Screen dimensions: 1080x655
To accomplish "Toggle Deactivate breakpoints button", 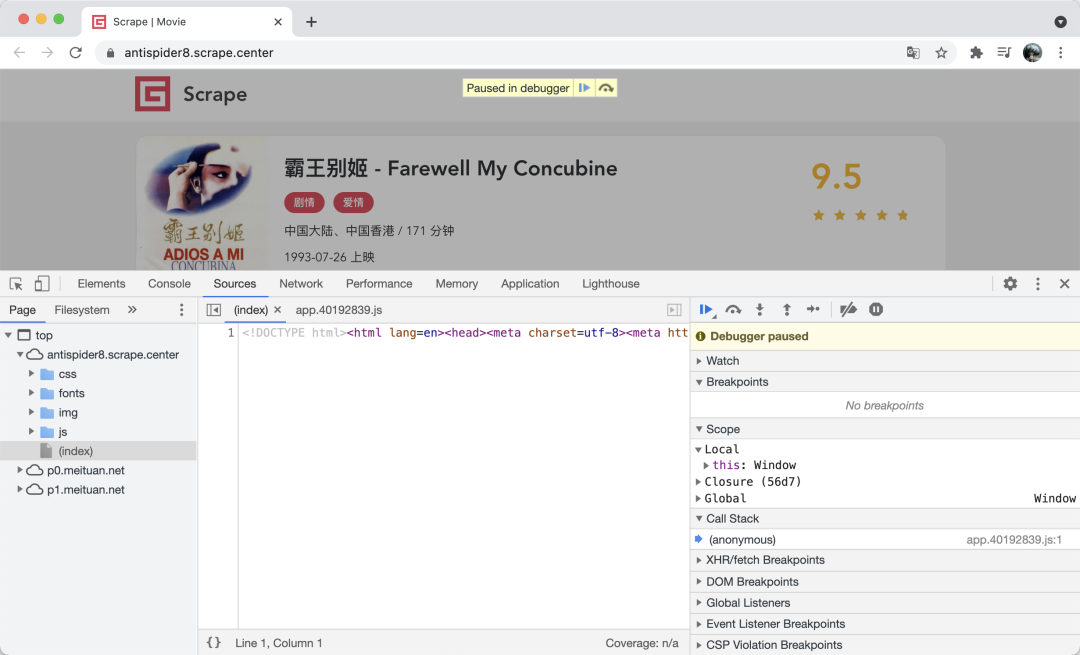I will coord(848,310).
